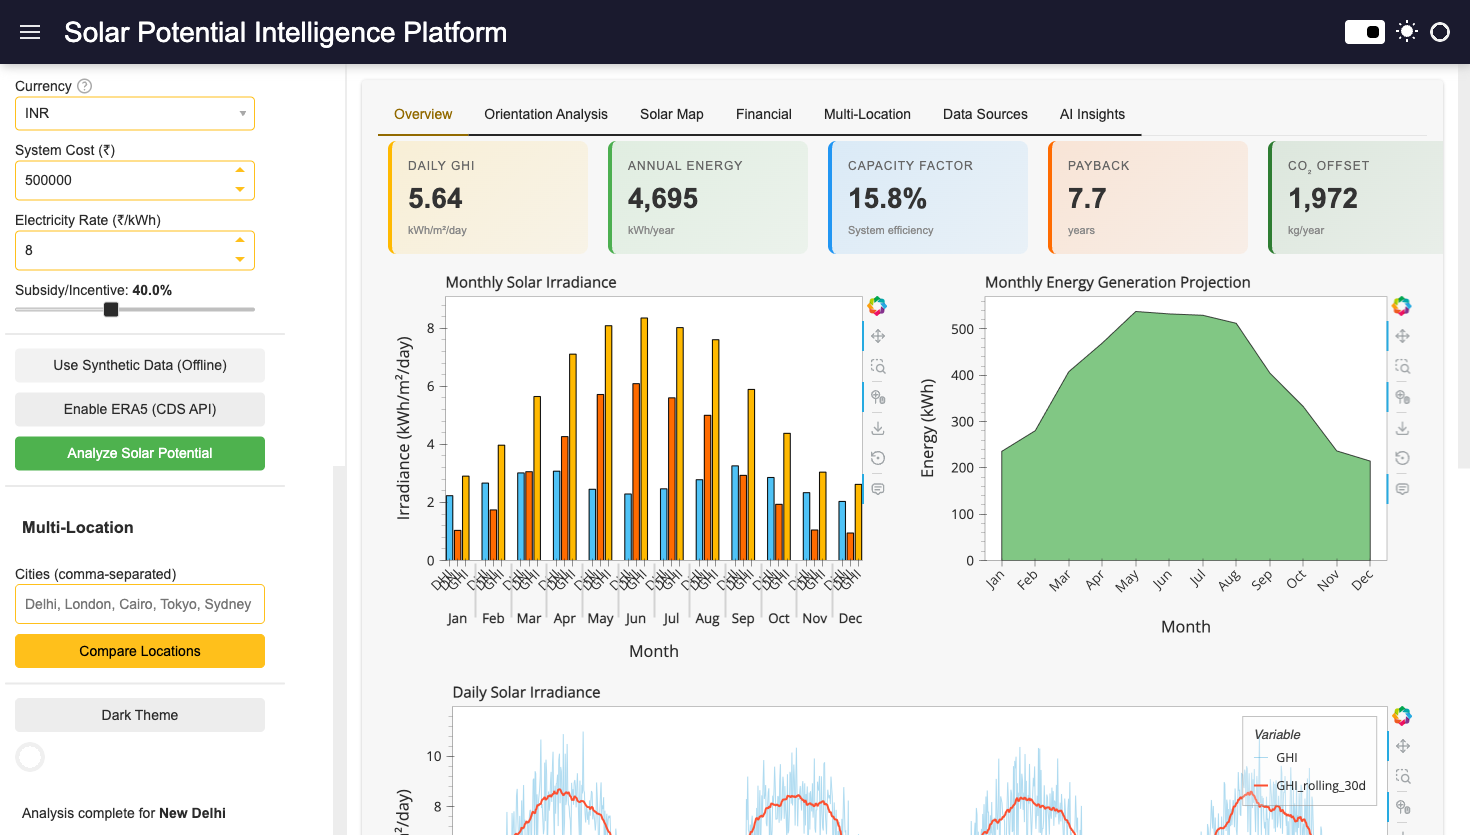This screenshot has height=835, width=1470.
Task: Activate Box Zoom on Monthly Solar Irradiance chart
Action: click(877, 367)
